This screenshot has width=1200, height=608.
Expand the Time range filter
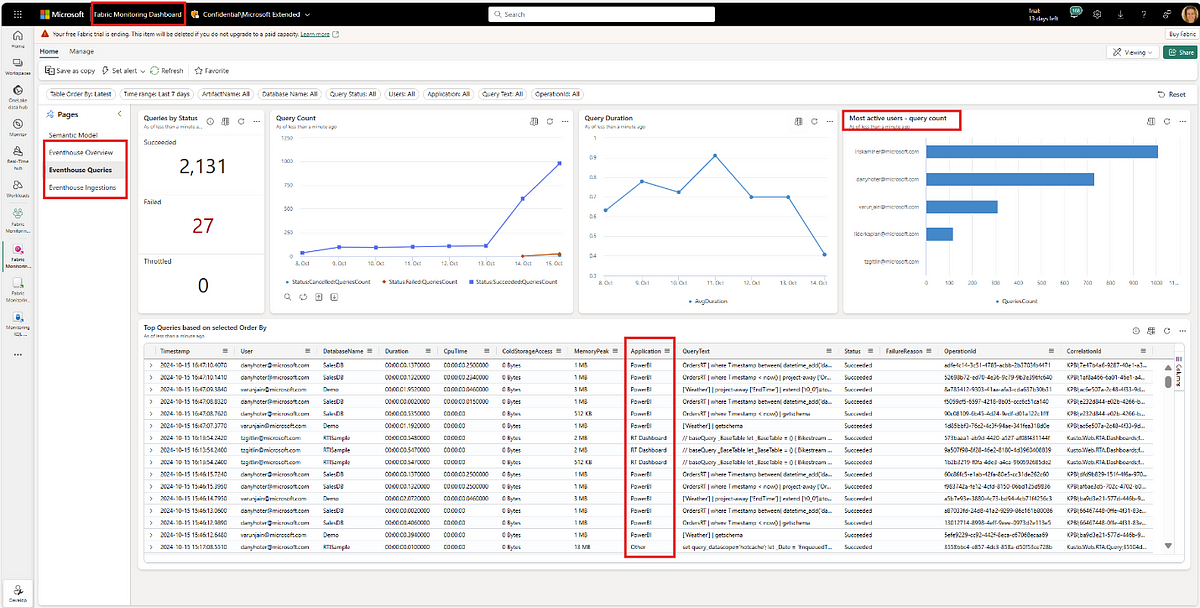click(x=155, y=94)
